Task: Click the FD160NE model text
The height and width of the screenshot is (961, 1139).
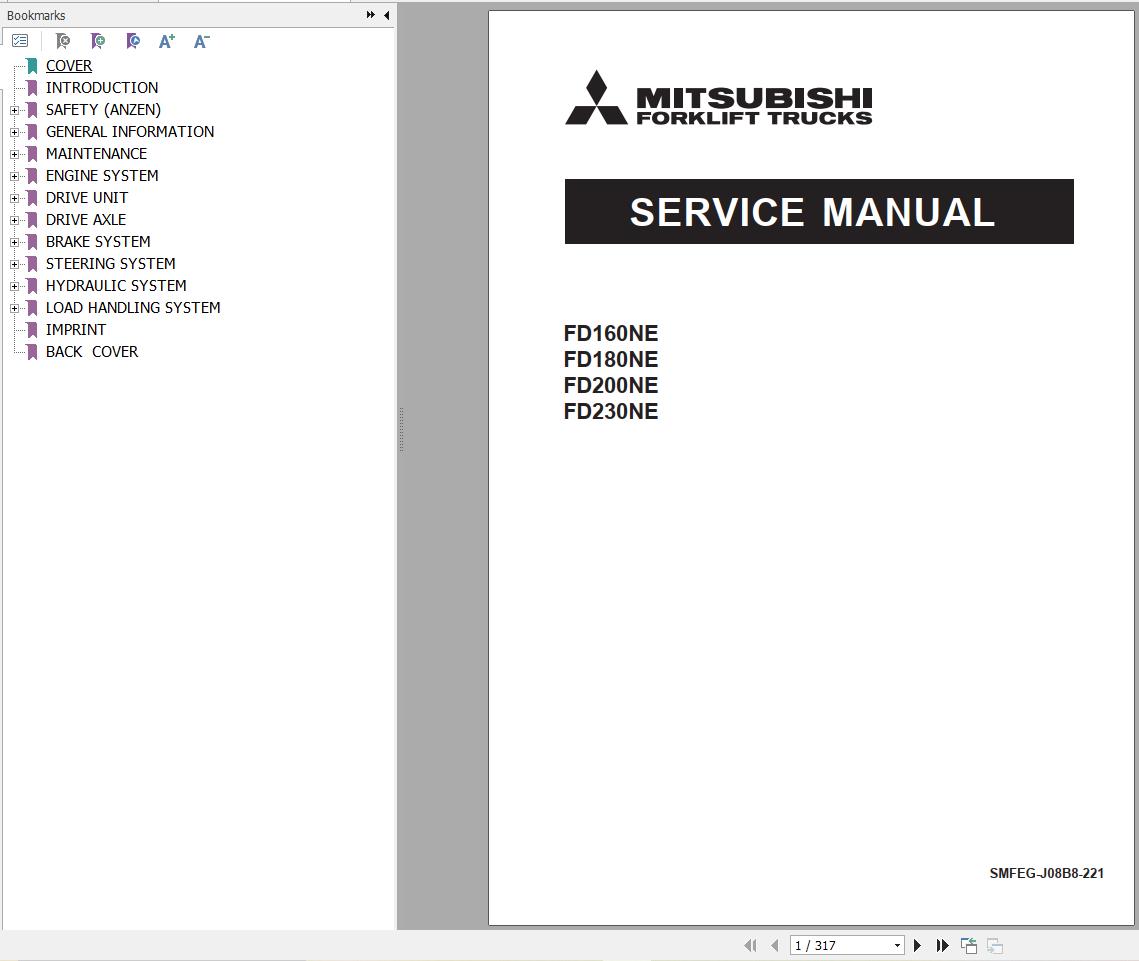Action: (x=611, y=333)
